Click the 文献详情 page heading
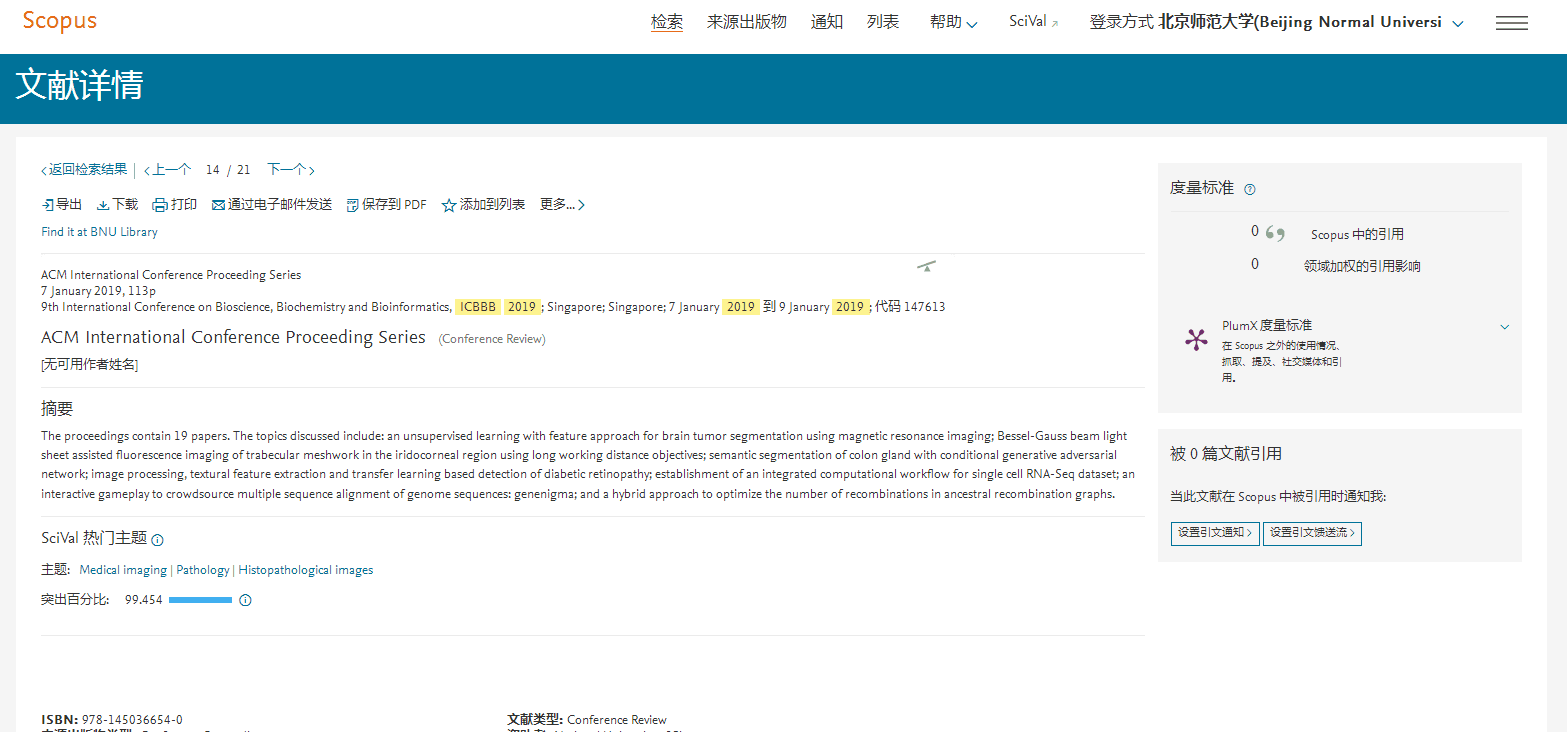The height and width of the screenshot is (732, 1567). pos(79,86)
